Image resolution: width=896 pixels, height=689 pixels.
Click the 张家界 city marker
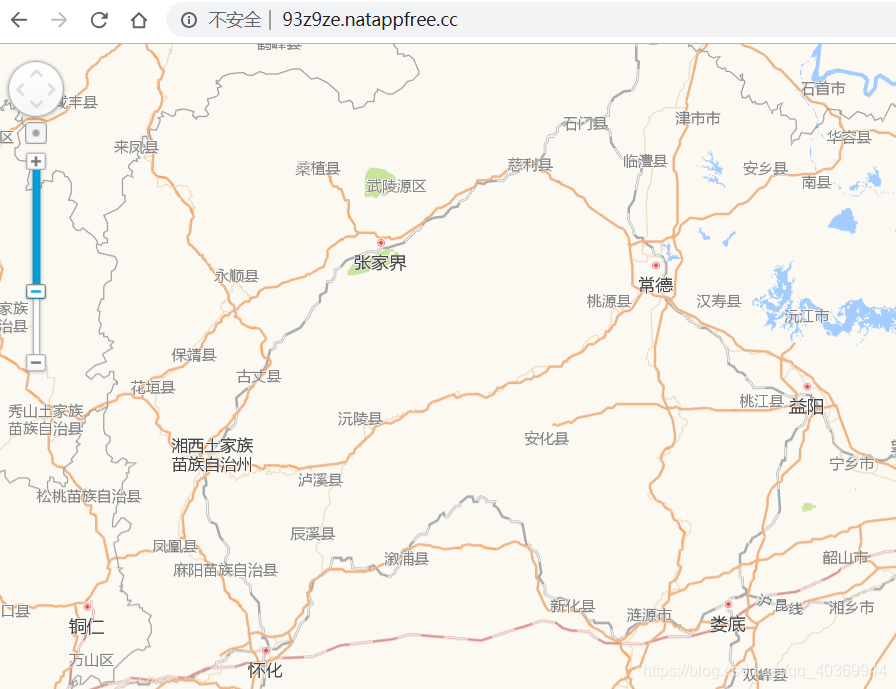pos(381,243)
